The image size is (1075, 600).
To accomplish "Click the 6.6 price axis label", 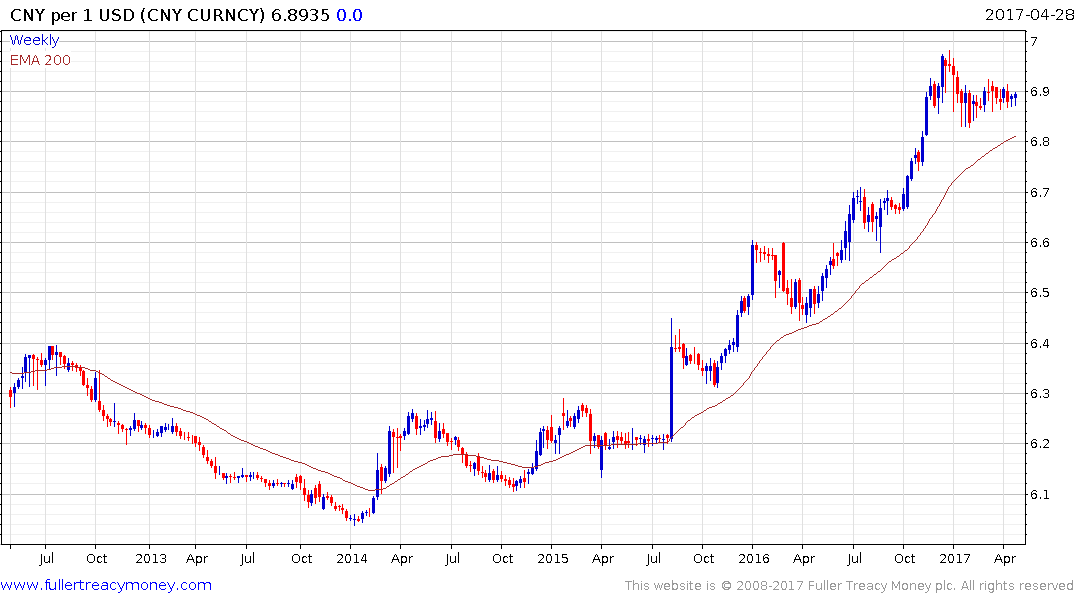I will [1040, 243].
